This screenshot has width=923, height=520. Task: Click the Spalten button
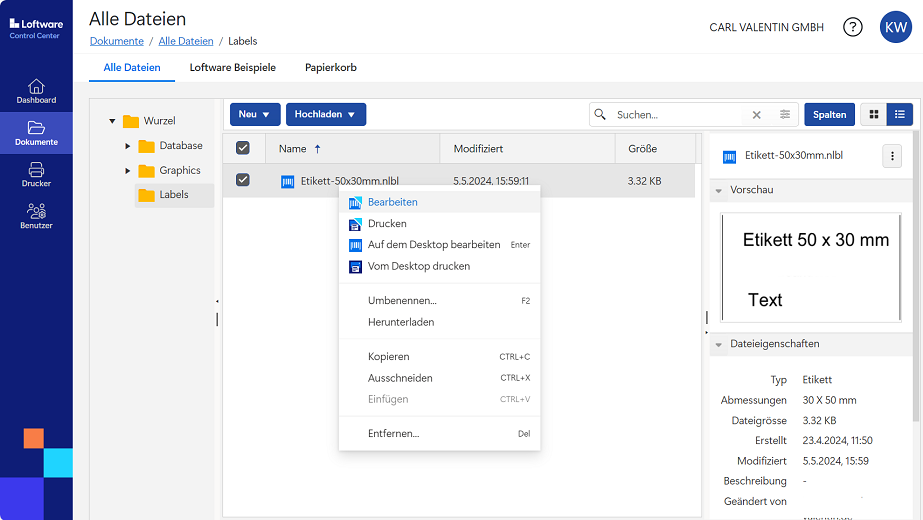pyautogui.click(x=829, y=115)
